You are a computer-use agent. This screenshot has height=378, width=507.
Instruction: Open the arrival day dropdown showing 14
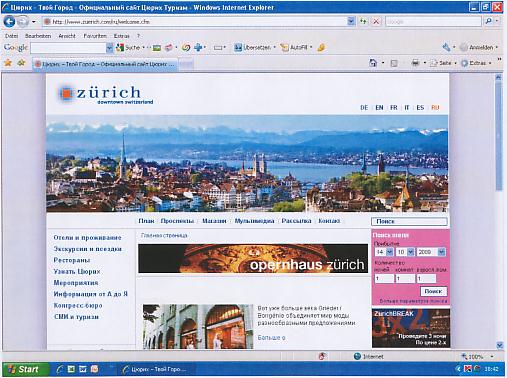point(385,252)
